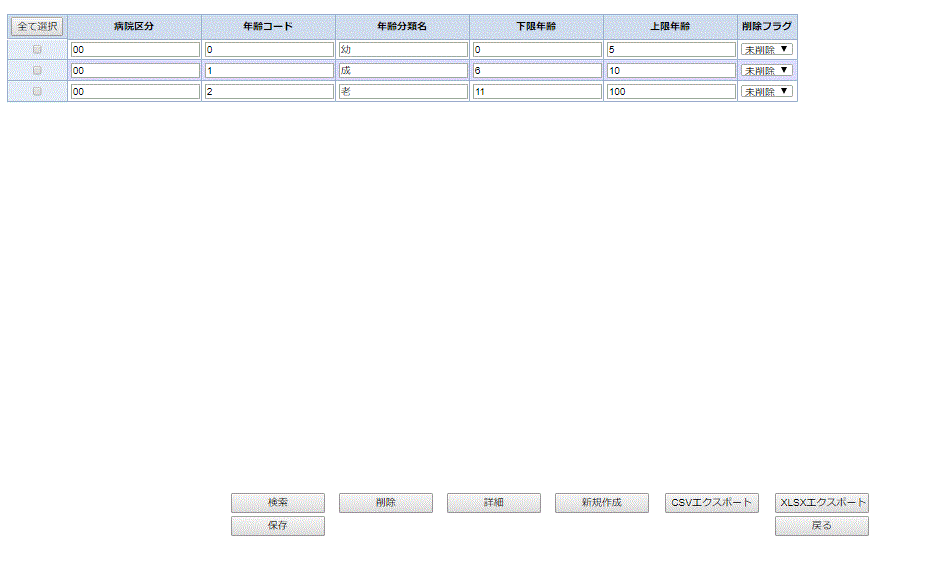The image size is (934, 578).
Task: Click the 削除フラグ column header
Action: tap(767, 27)
